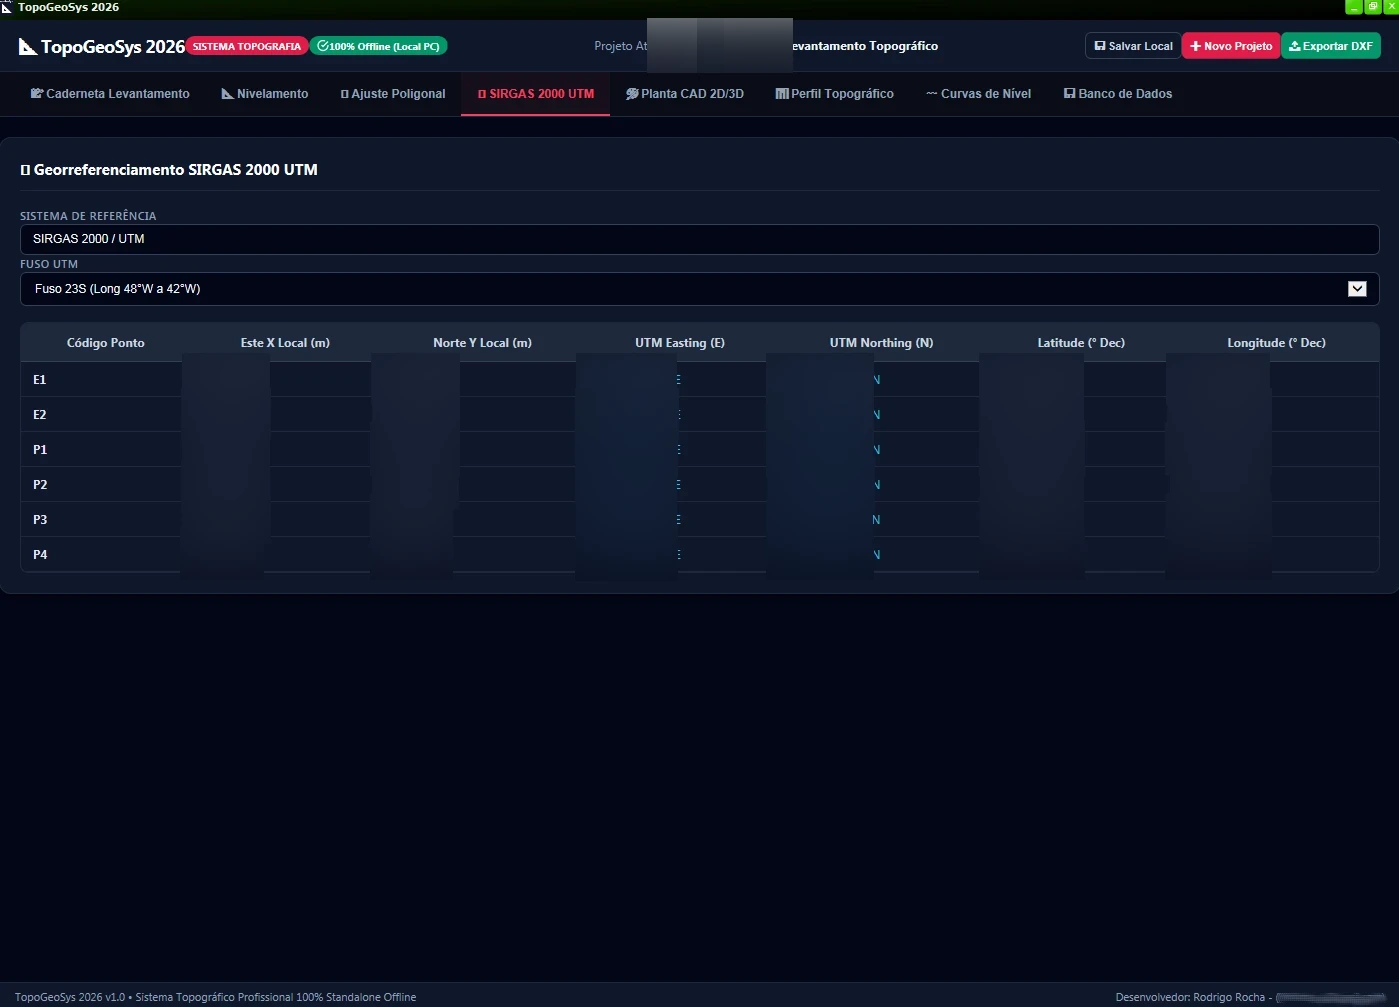Open the Perfil Topográfico tab
The image size is (1399, 1007).
pos(835,94)
